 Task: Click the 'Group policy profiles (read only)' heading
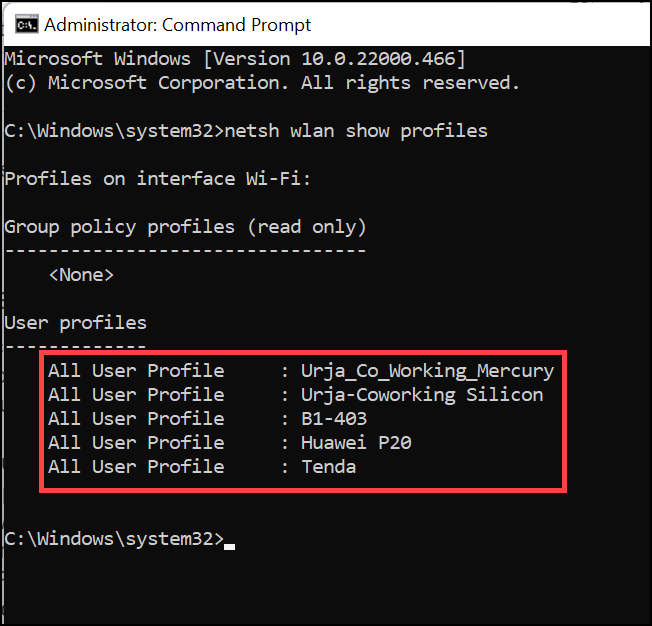185,227
